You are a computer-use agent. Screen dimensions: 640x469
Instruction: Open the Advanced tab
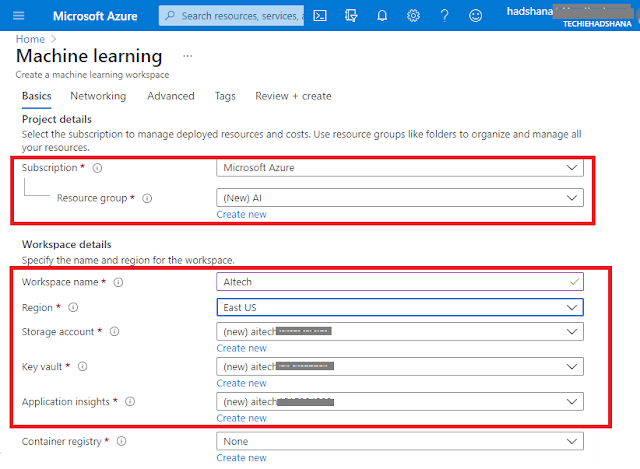tap(171, 96)
